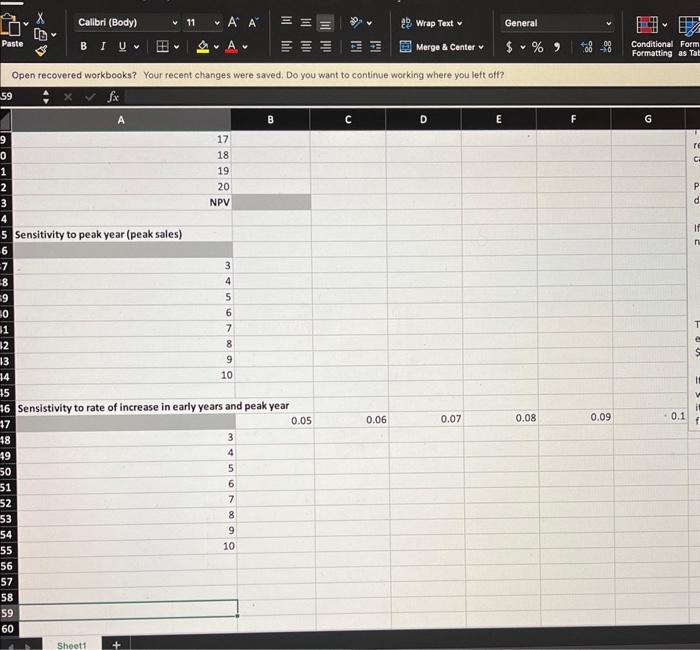This screenshot has height=650, width=700.
Task: Open the Merge & Center dropdown arrow
Action: (481, 47)
